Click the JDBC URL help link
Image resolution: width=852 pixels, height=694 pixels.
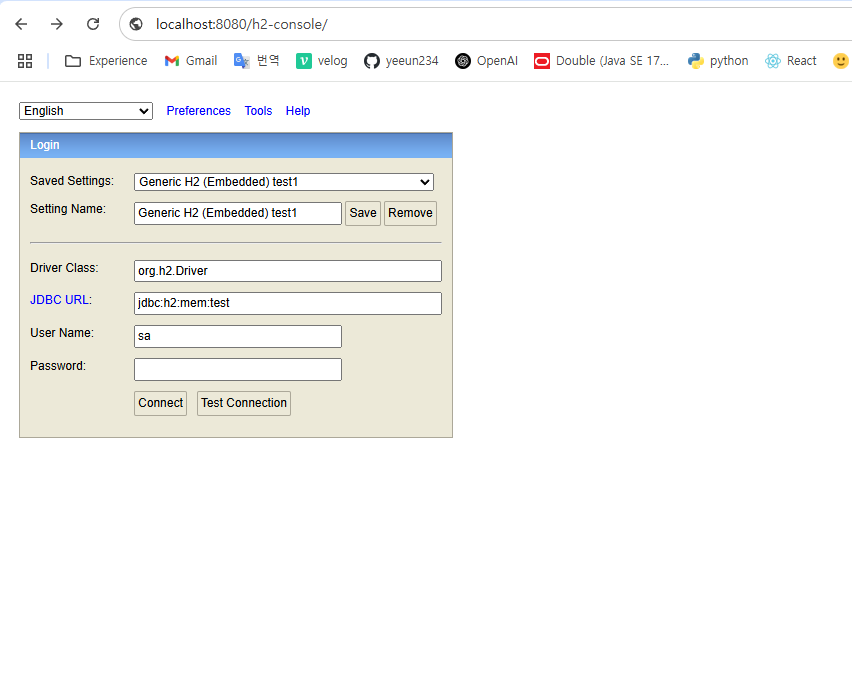59,300
